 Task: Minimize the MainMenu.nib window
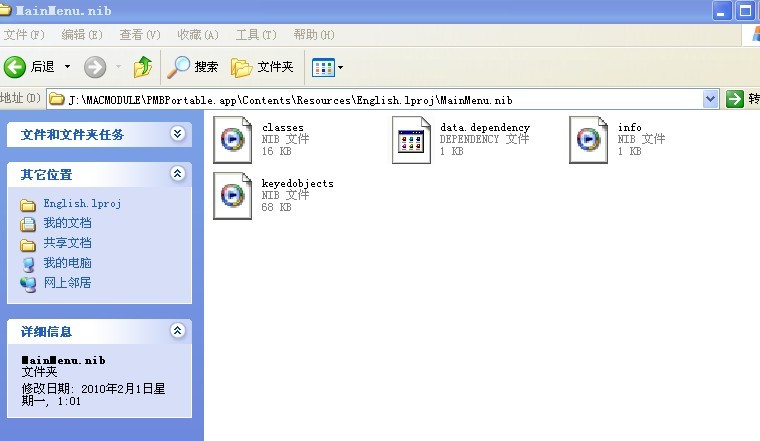pos(721,11)
